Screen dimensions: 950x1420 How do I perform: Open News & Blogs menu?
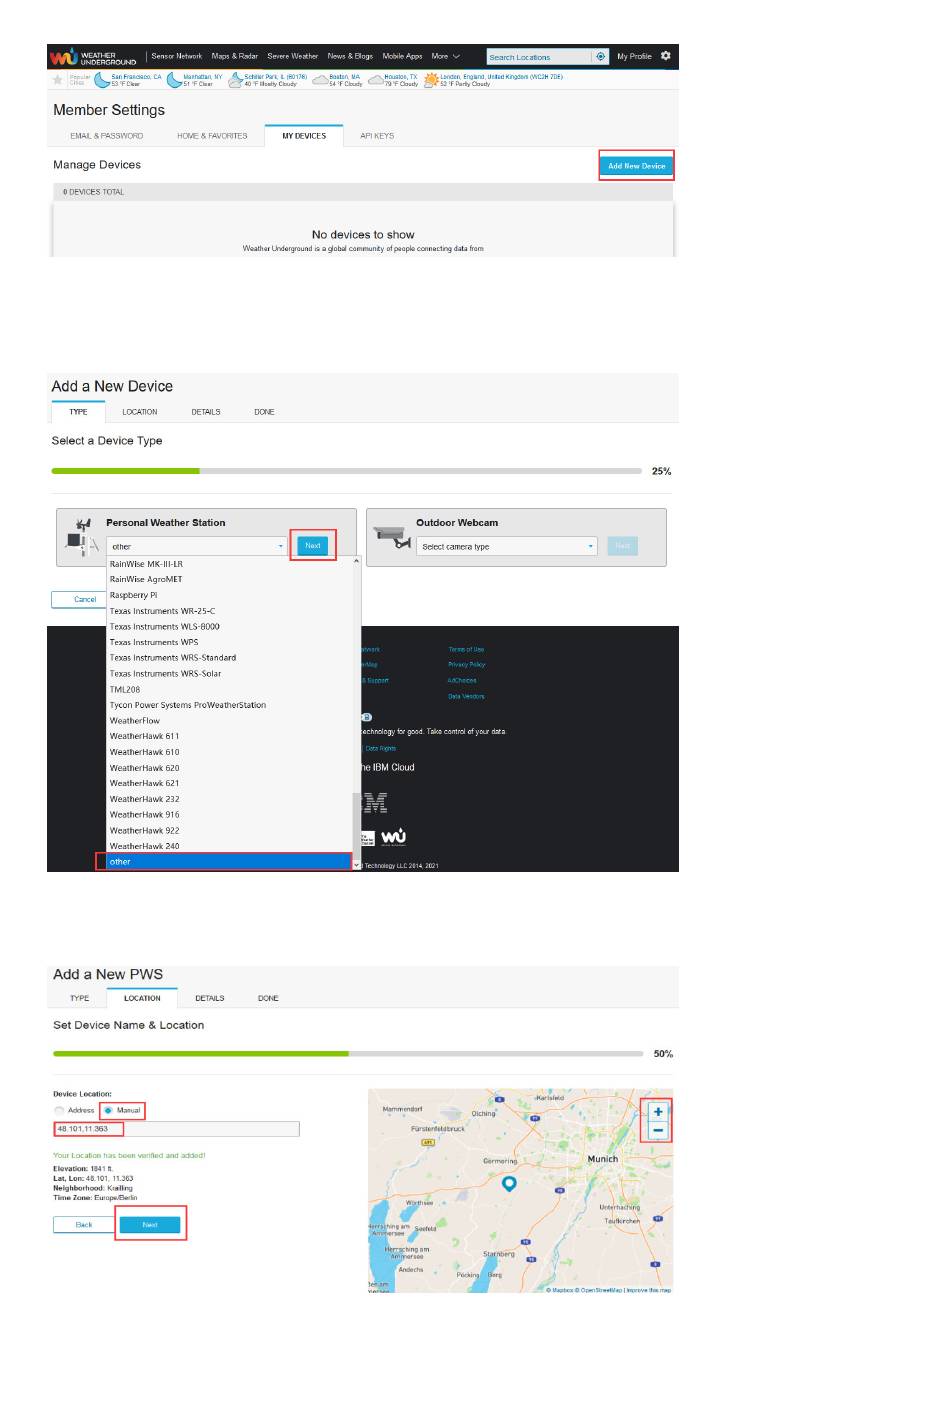click(x=350, y=56)
